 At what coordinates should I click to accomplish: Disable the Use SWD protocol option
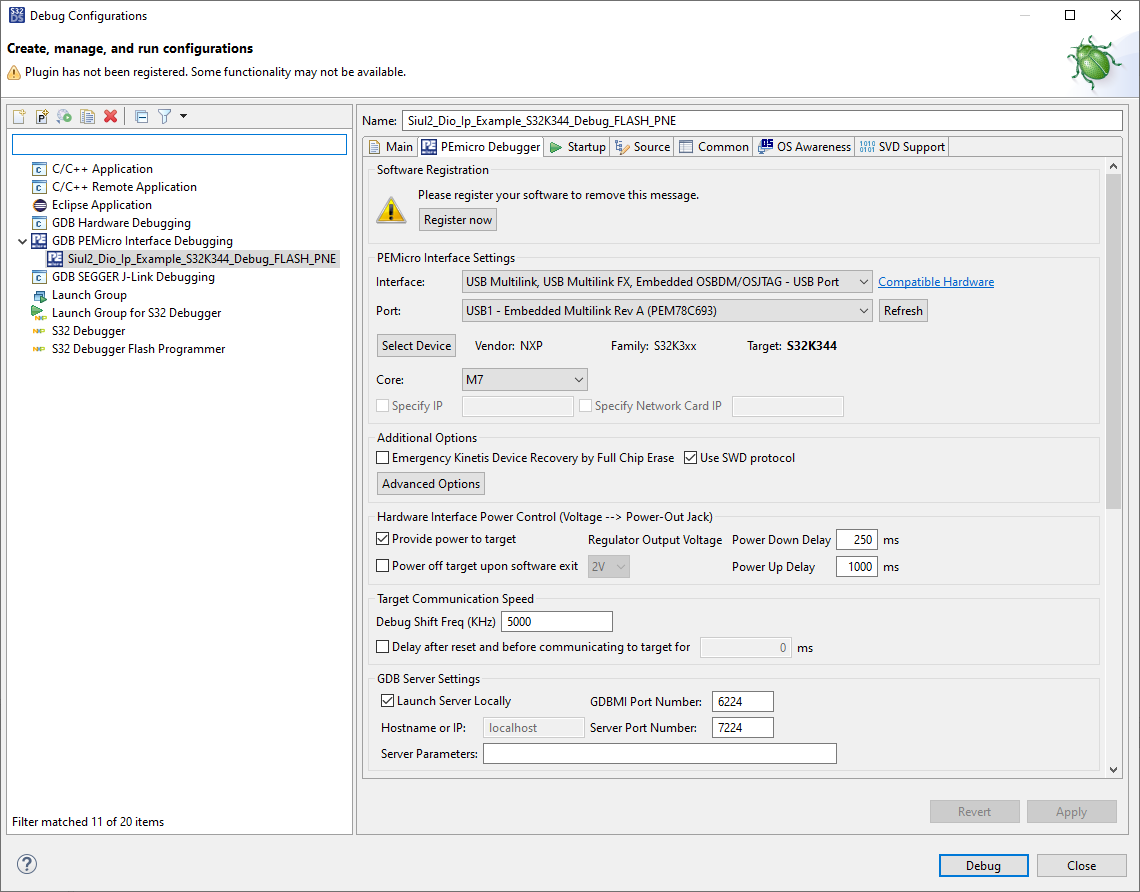690,457
